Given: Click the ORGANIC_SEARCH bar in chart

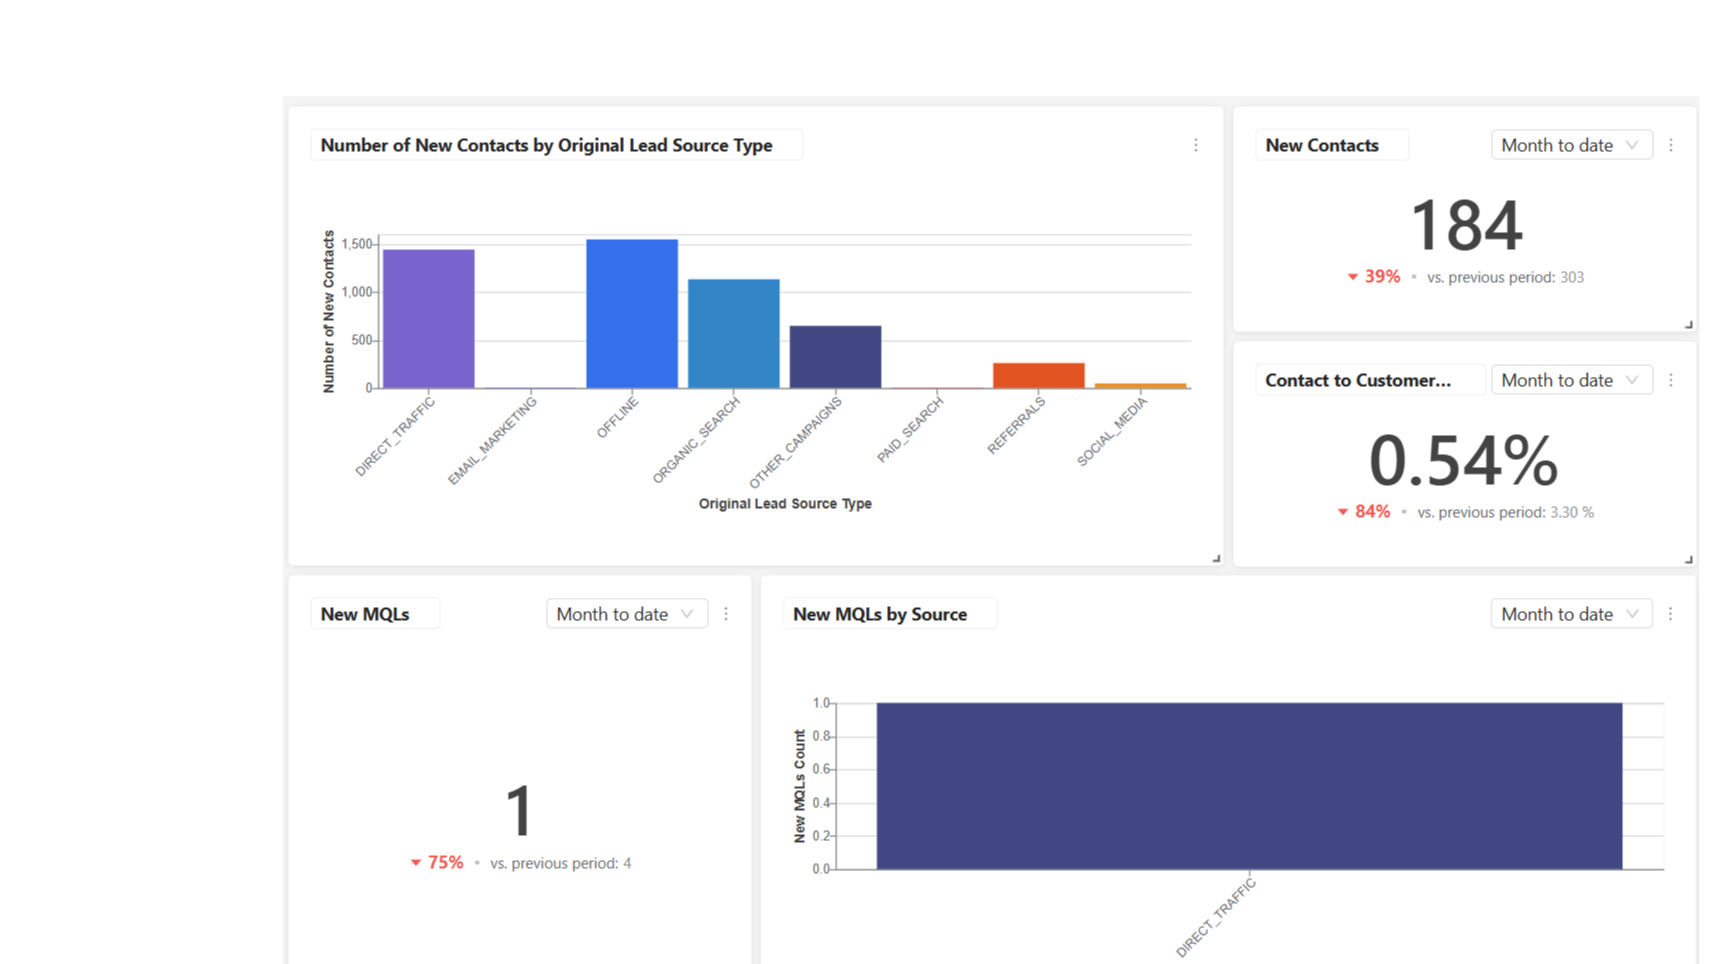Looking at the screenshot, I should click(x=733, y=334).
